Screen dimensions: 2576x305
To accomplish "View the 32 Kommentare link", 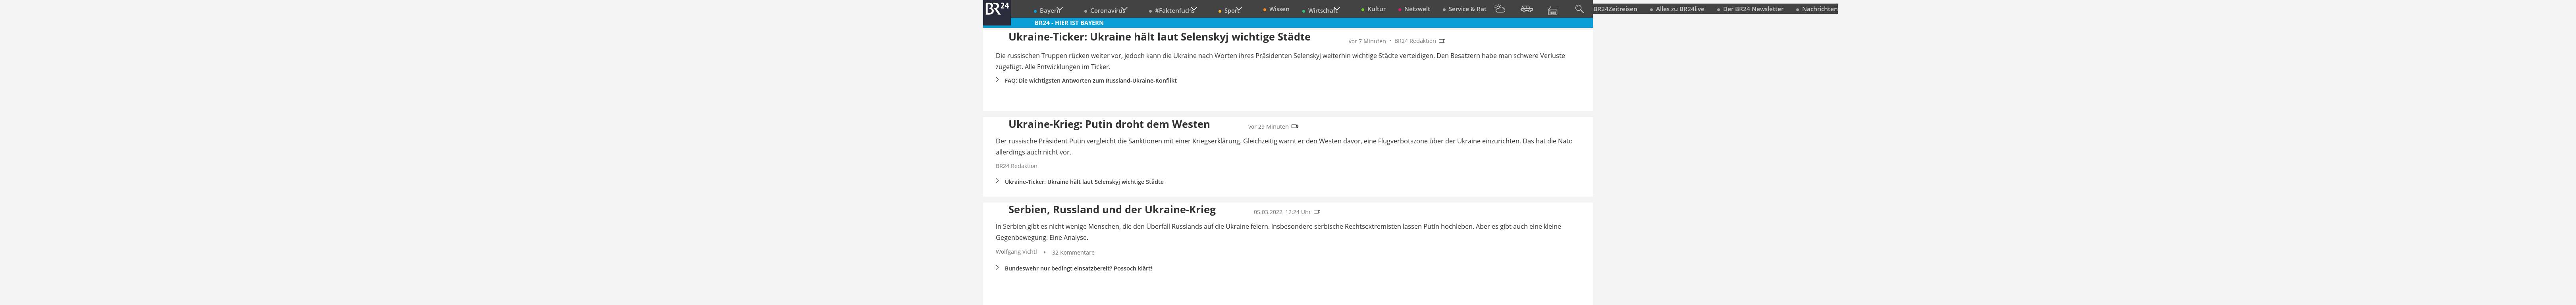I will click(1072, 253).
